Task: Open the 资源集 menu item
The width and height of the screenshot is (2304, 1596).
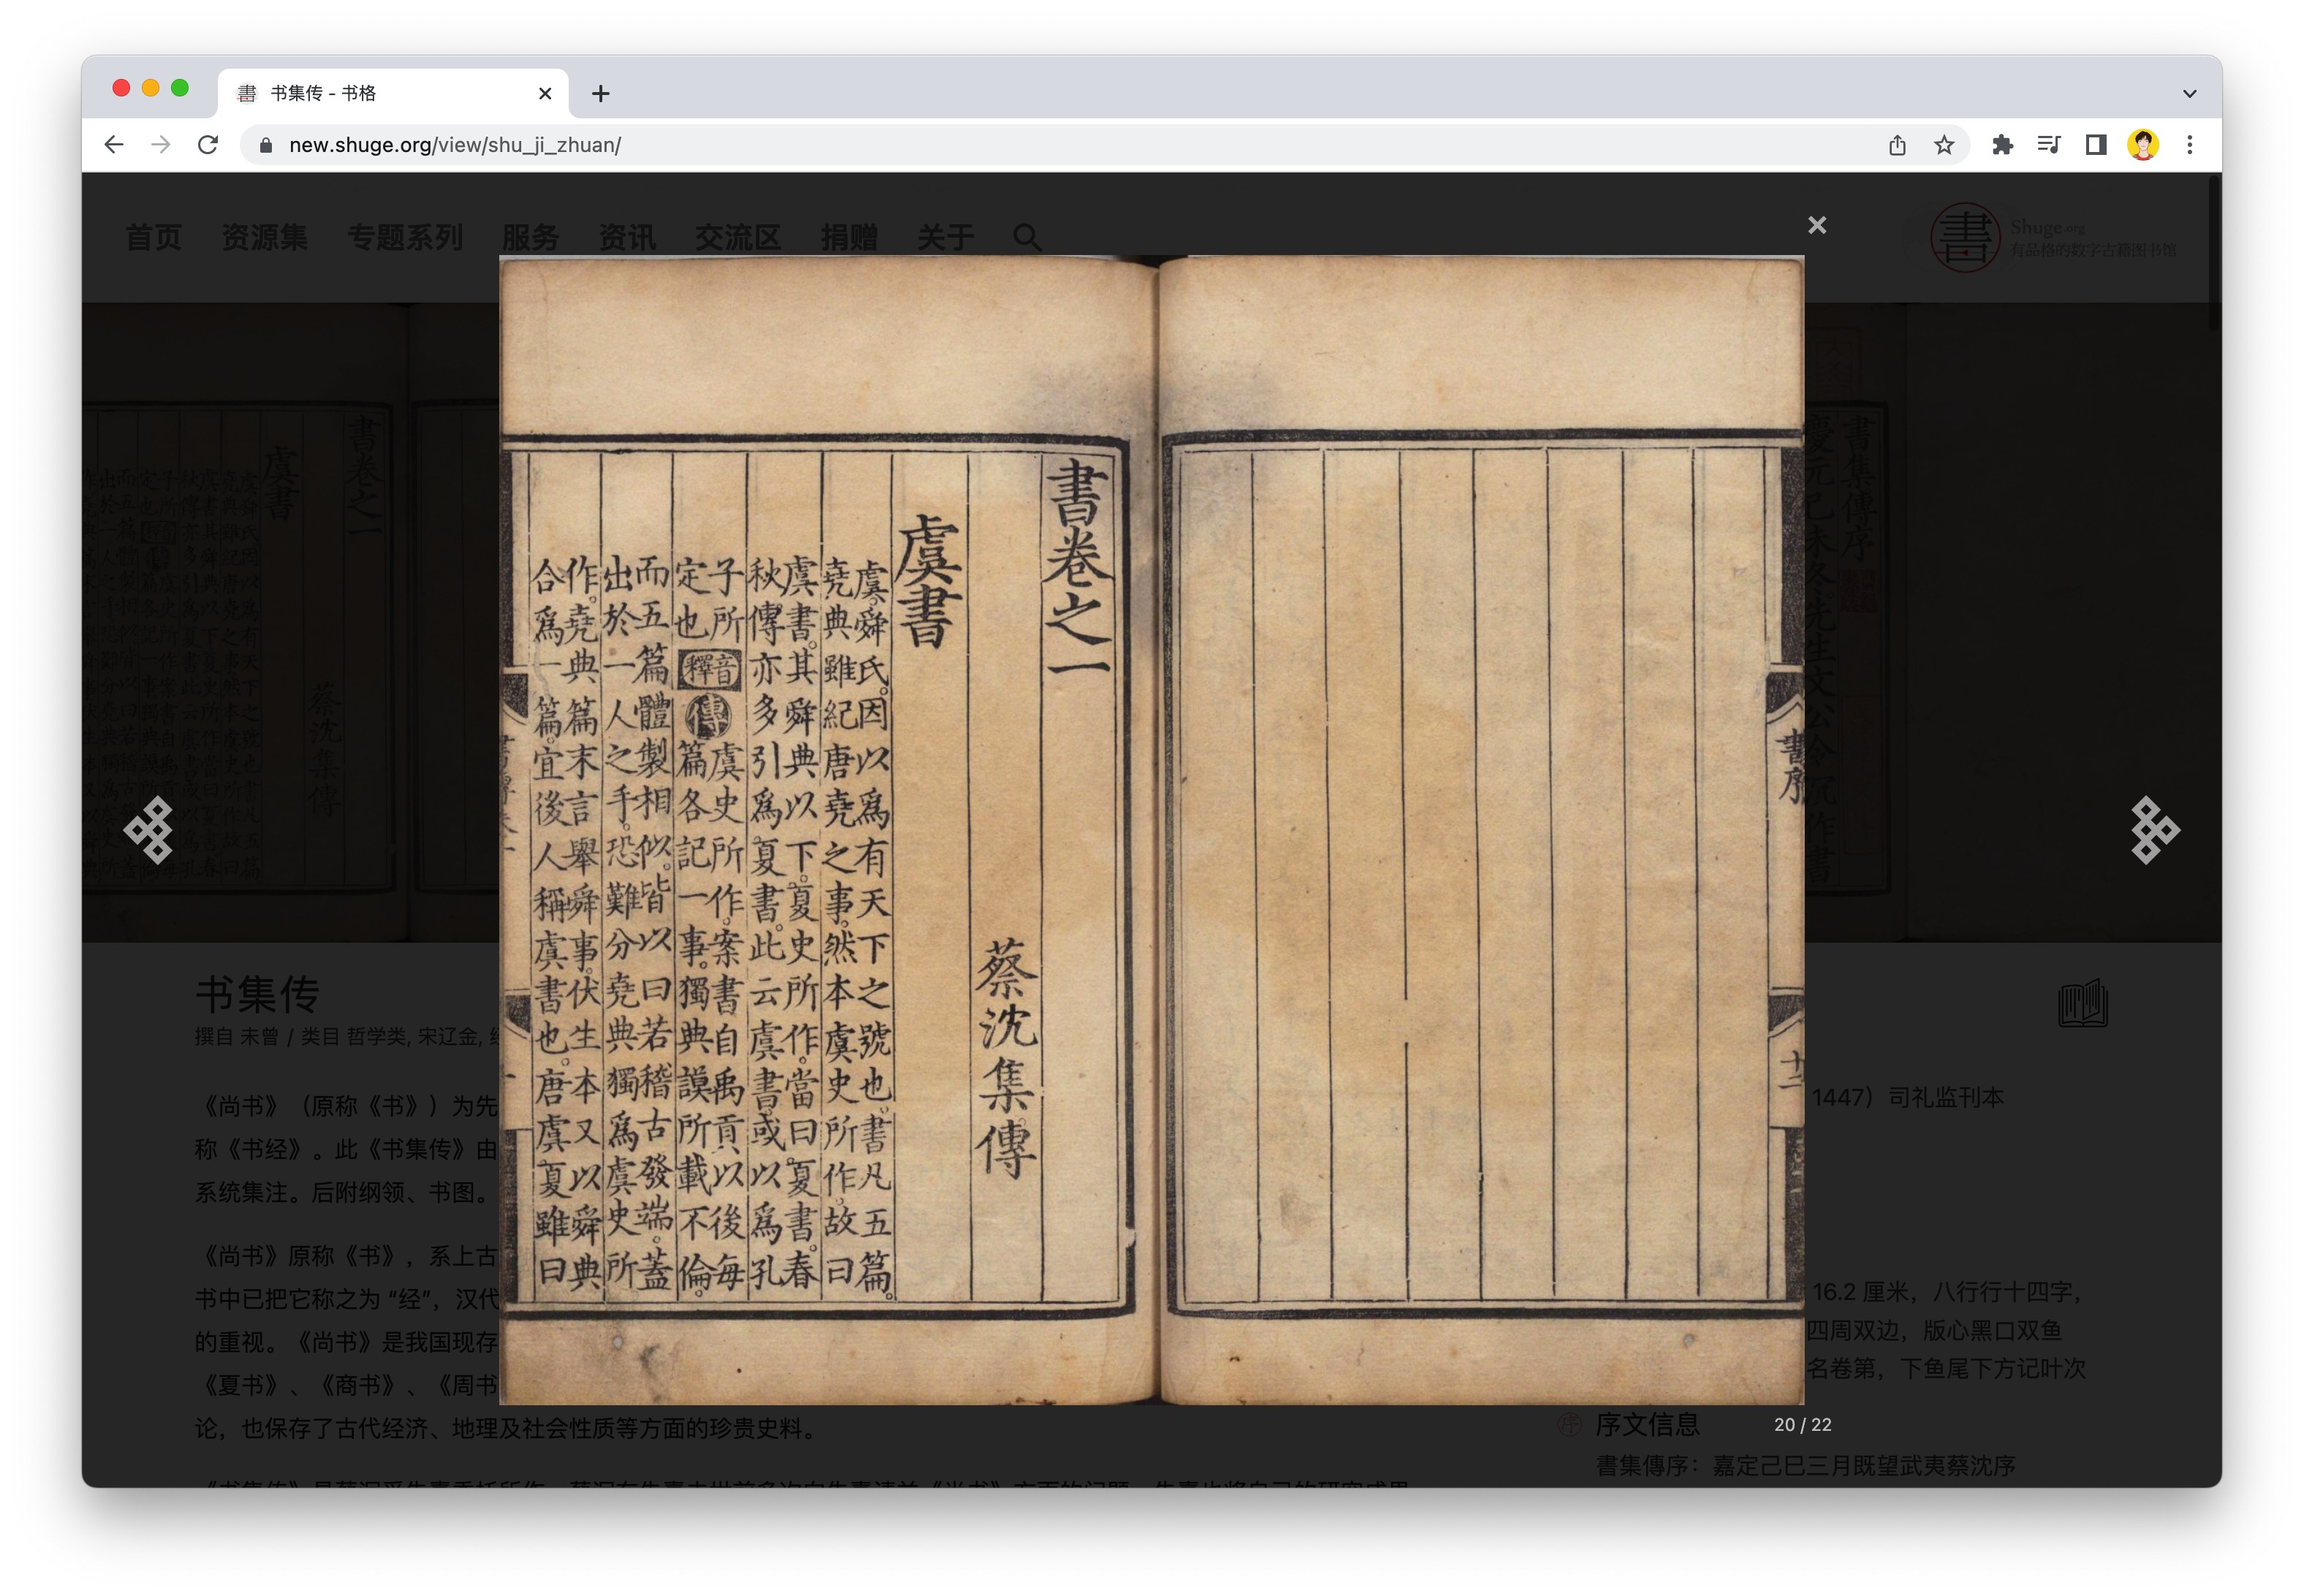Action: (264, 237)
